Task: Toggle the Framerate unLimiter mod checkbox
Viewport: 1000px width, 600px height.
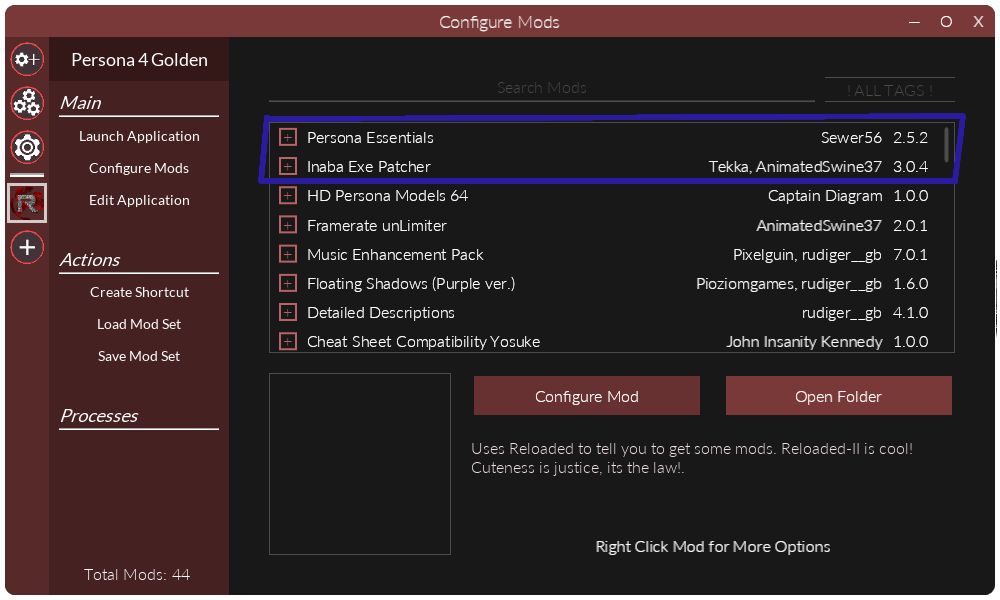Action: [x=288, y=225]
